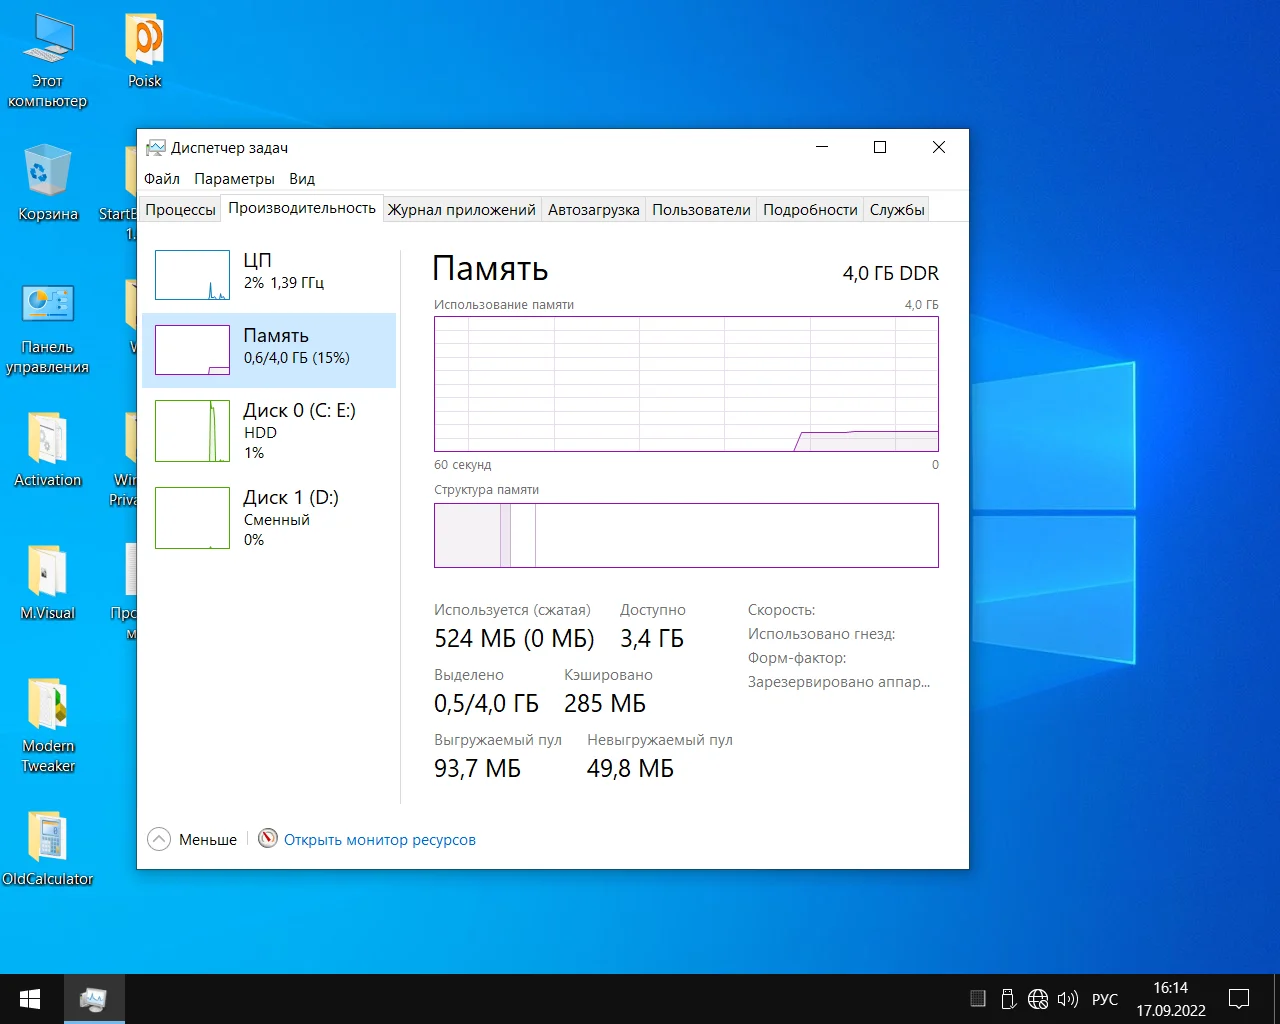Image resolution: width=1280 pixels, height=1024 pixels.
Task: Open the Параметры menu
Action: 234,179
